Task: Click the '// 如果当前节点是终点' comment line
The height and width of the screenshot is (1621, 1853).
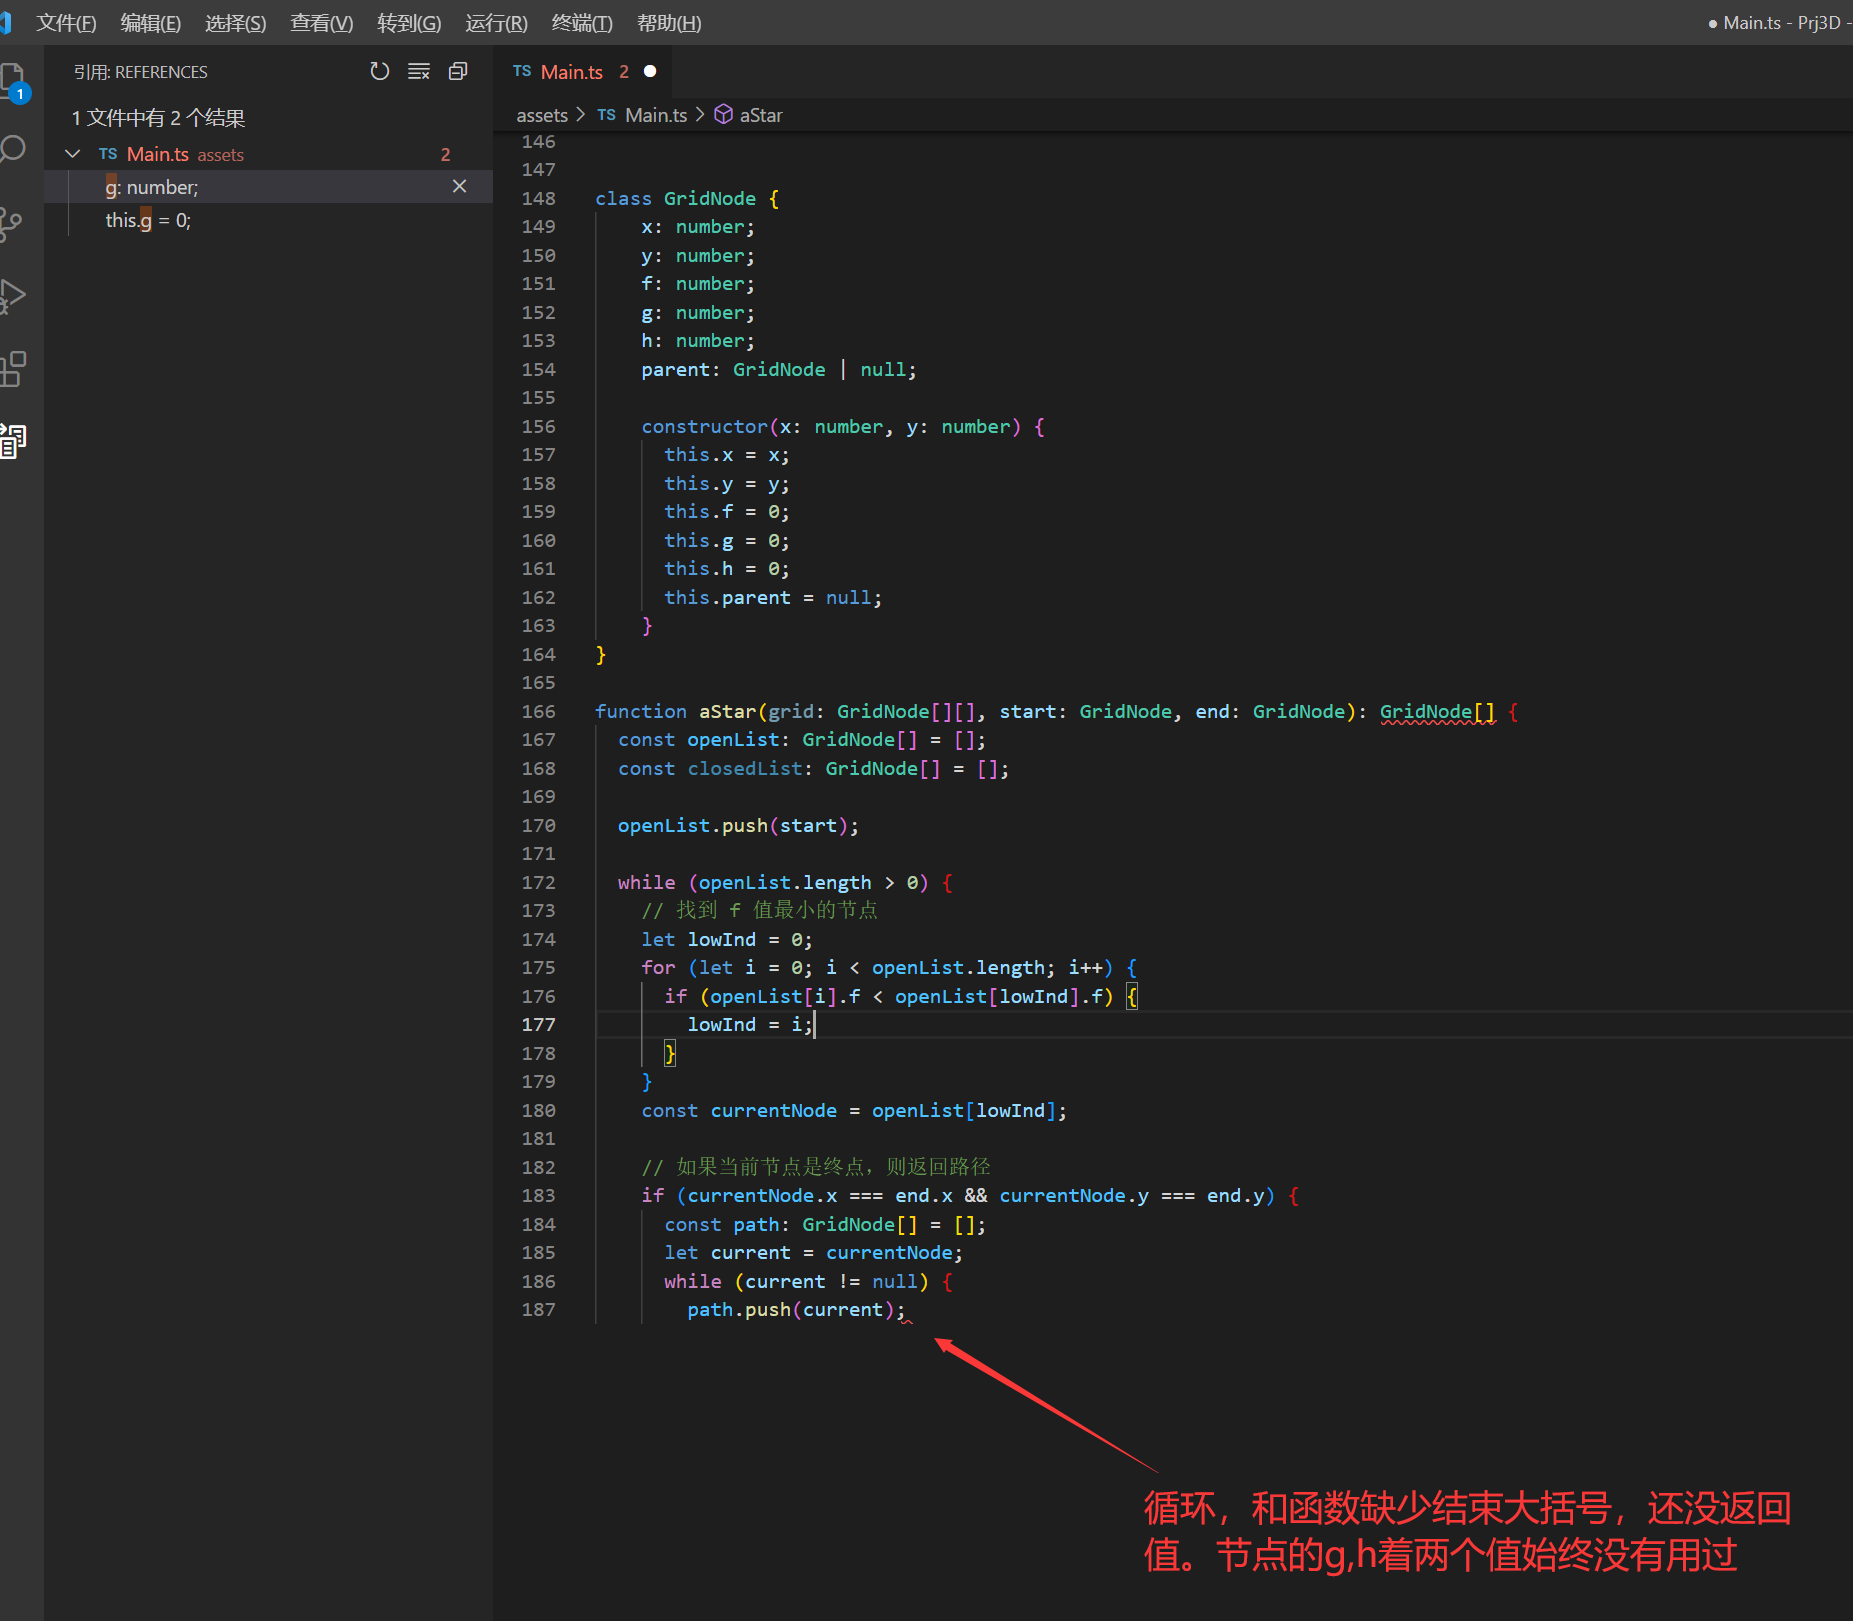Action: [x=816, y=1167]
